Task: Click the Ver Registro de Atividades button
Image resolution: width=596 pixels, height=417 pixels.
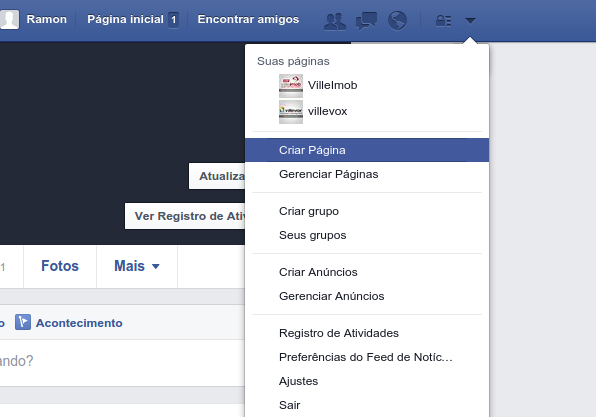Action: (185, 216)
